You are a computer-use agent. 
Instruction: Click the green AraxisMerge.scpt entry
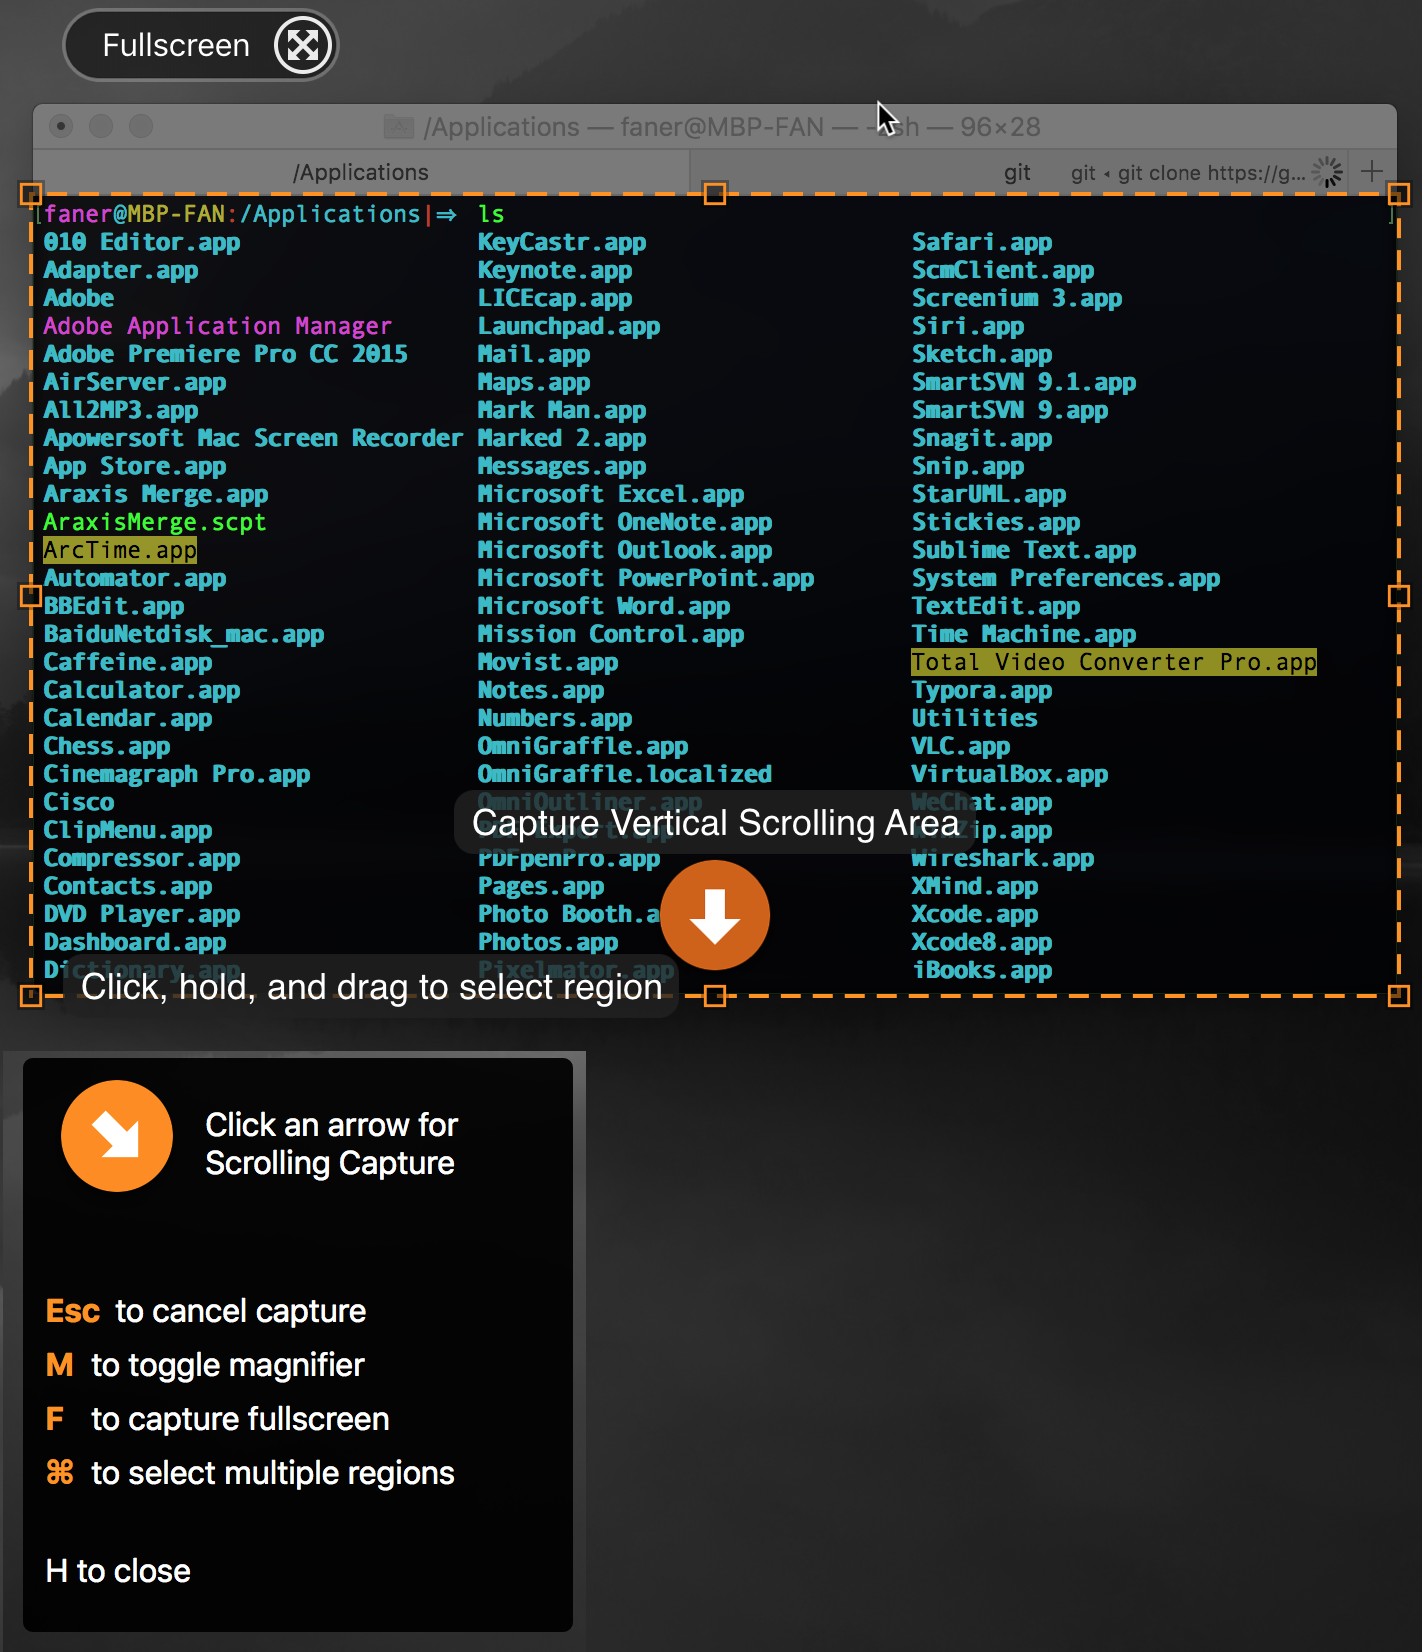click(155, 522)
